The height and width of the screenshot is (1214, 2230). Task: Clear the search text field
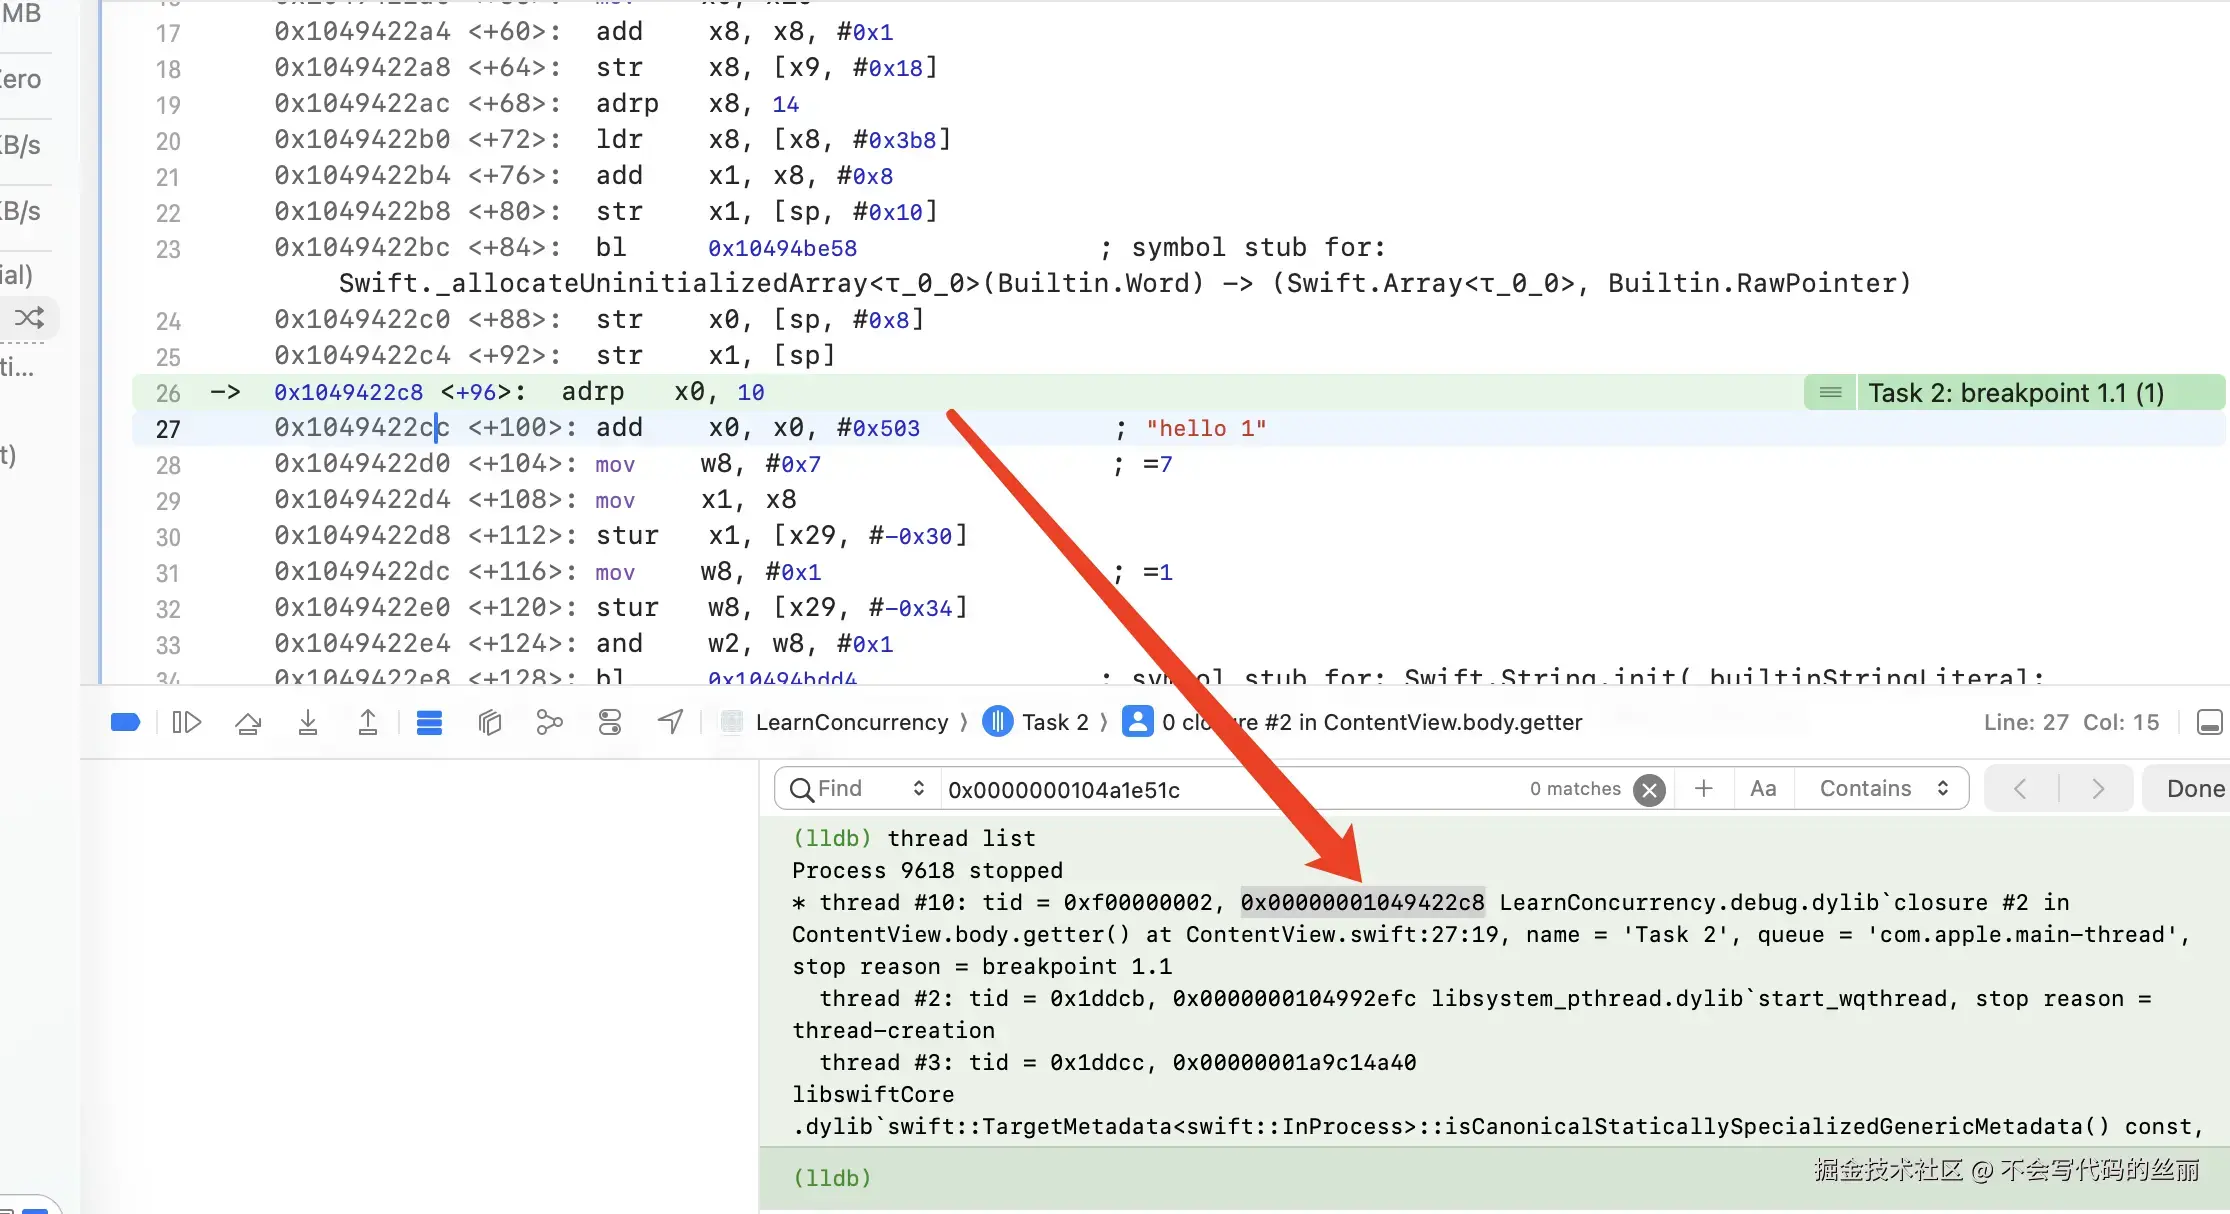(1650, 790)
